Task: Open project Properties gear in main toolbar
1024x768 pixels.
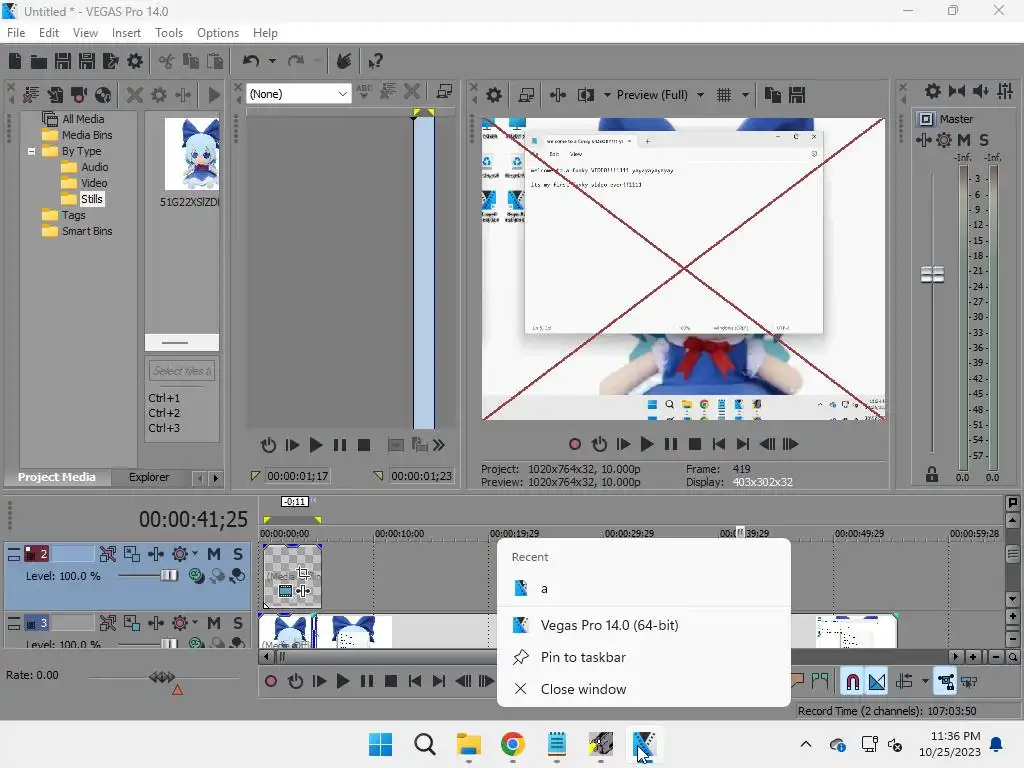Action: click(x=135, y=61)
